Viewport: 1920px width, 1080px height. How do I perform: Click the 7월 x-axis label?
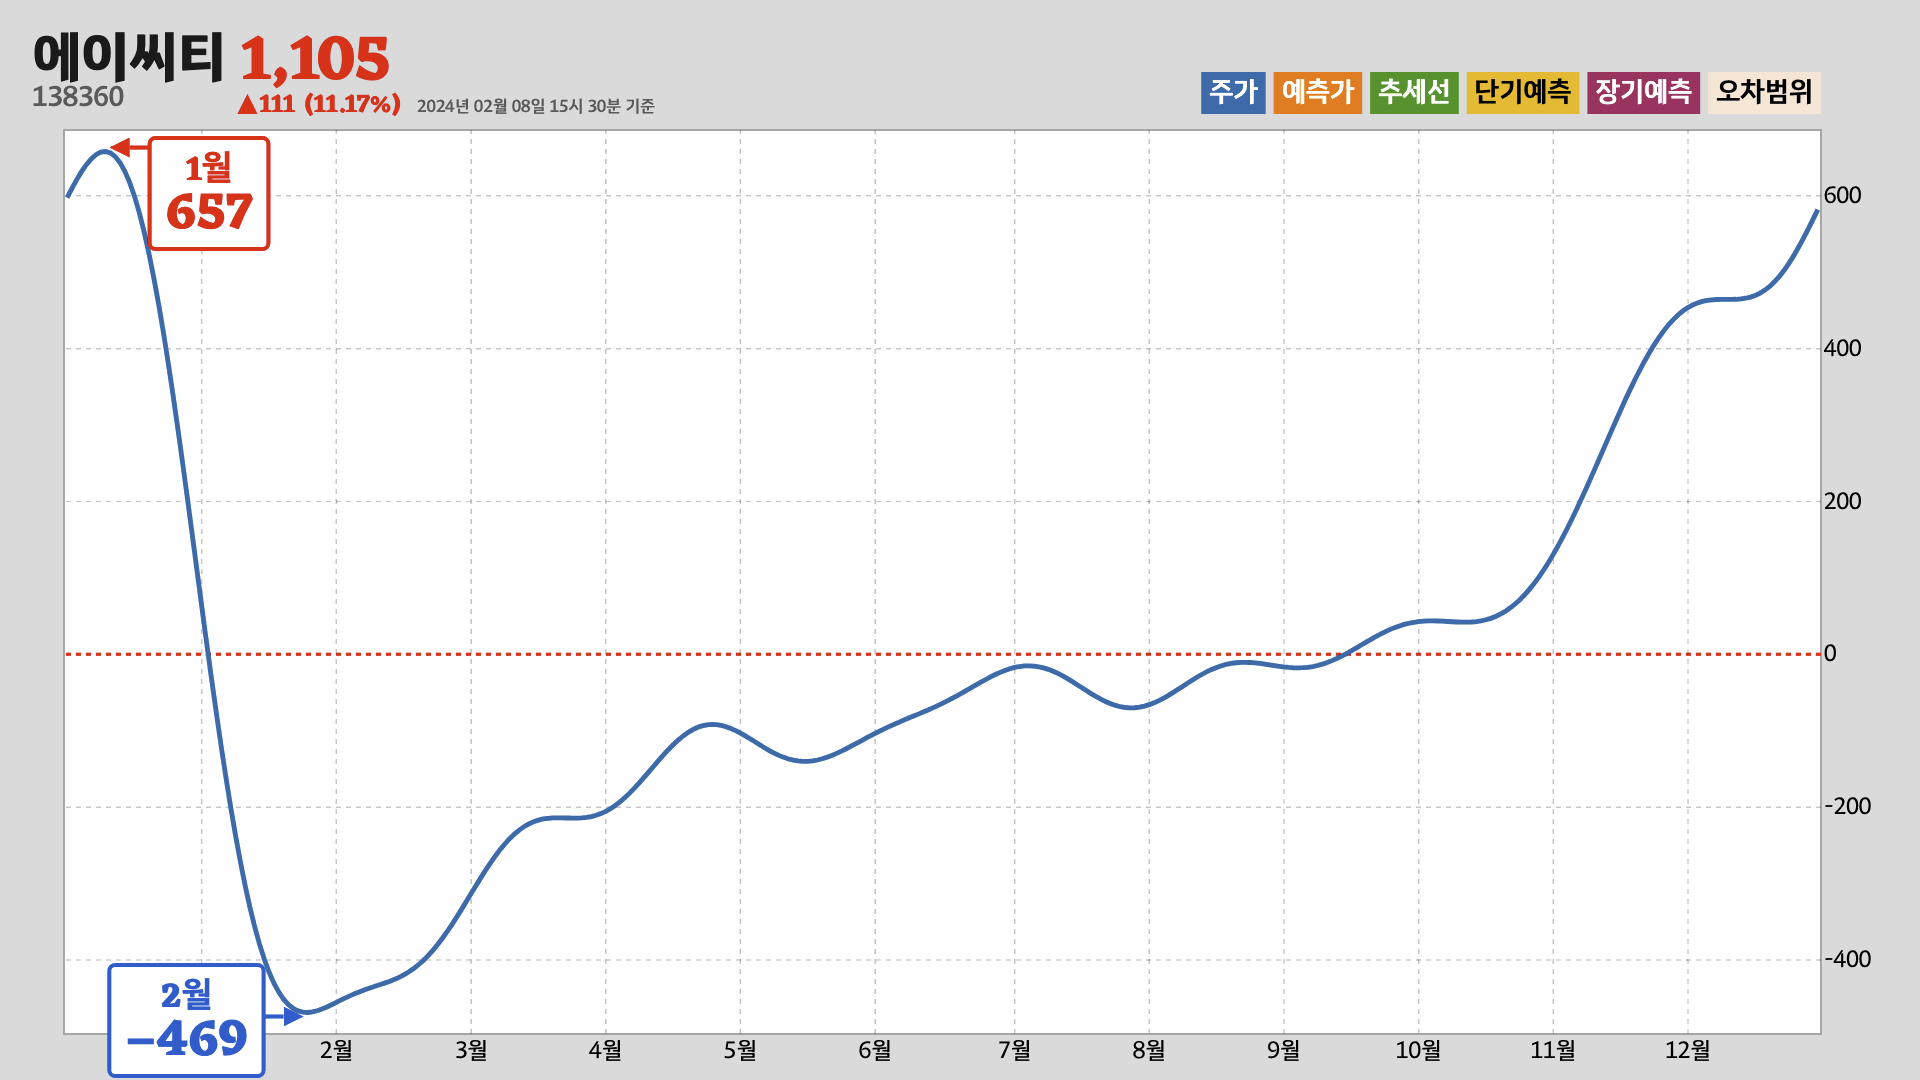click(x=1014, y=1050)
